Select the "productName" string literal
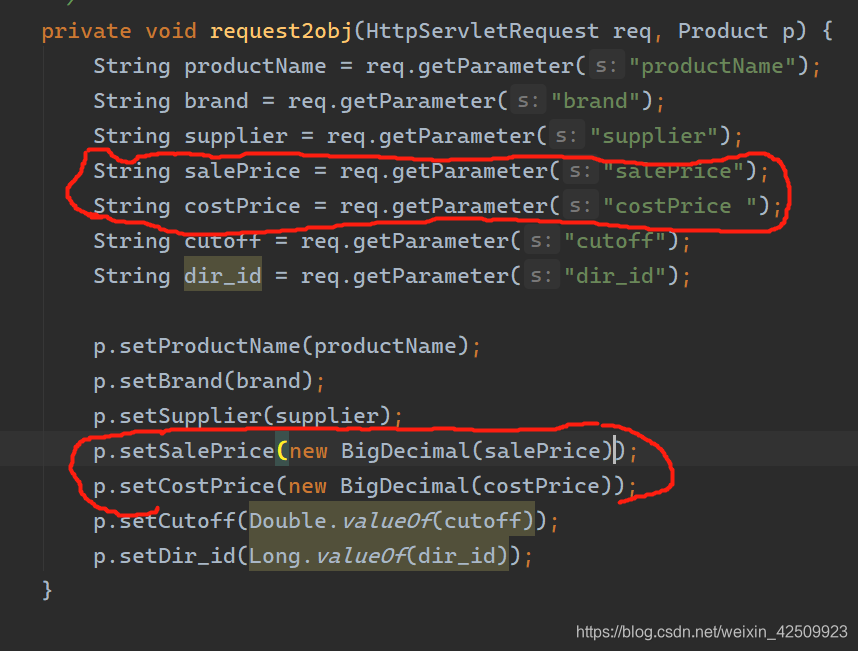This screenshot has height=651, width=858. tap(711, 66)
